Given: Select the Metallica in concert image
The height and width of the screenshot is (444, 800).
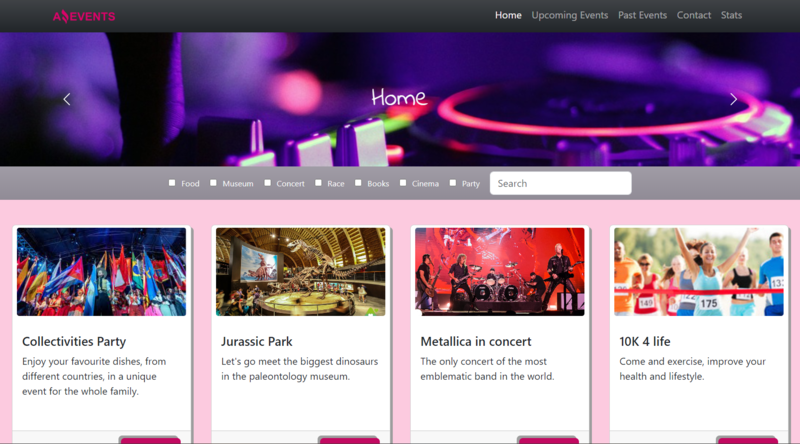Looking at the screenshot, I should (x=500, y=272).
